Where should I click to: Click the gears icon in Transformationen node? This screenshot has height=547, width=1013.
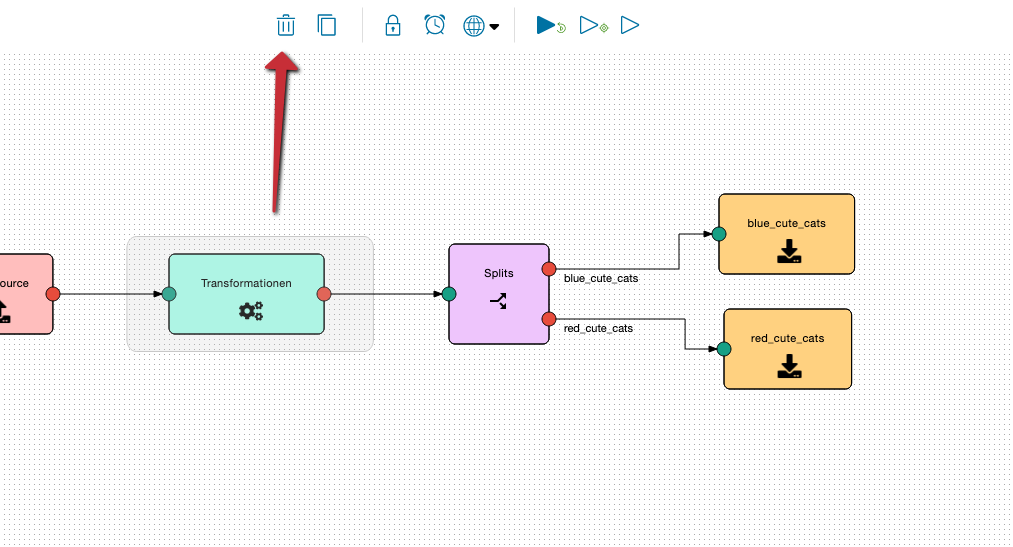click(251, 311)
